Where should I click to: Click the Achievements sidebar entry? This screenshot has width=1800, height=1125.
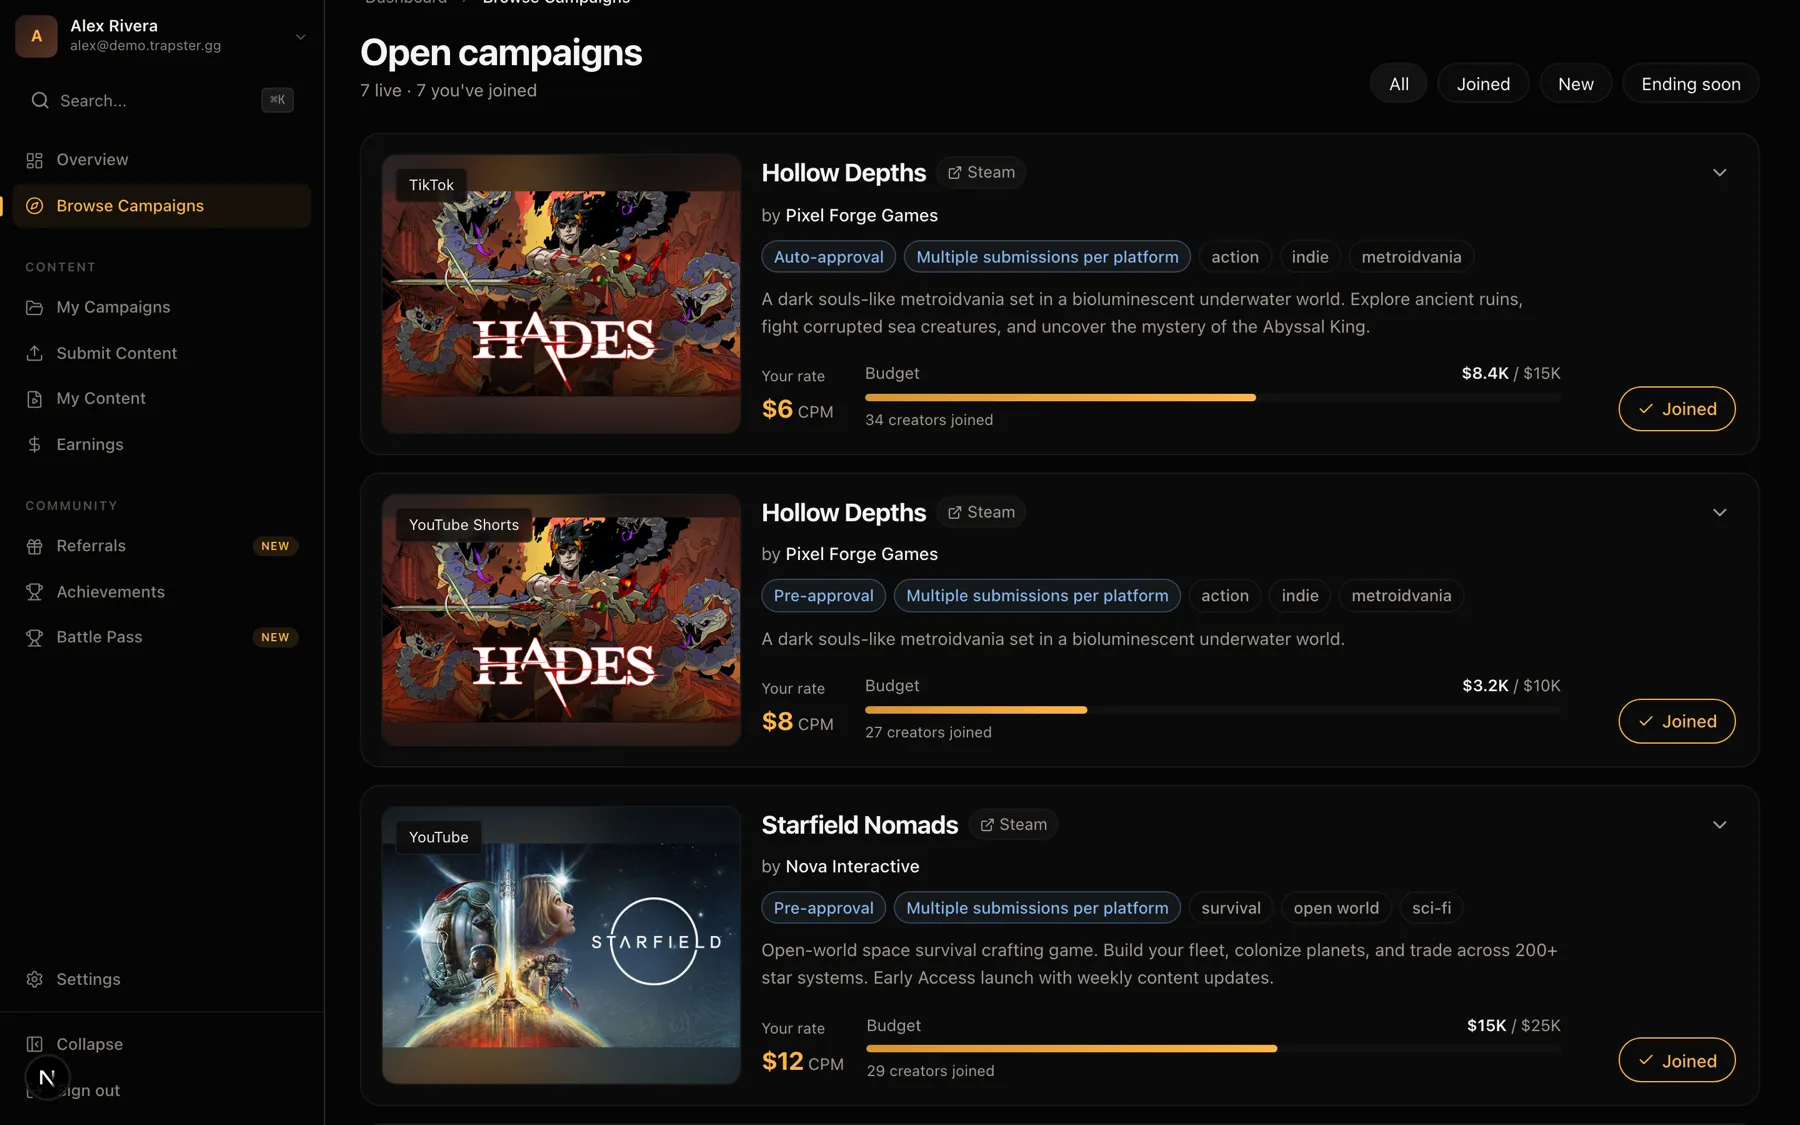click(162, 592)
